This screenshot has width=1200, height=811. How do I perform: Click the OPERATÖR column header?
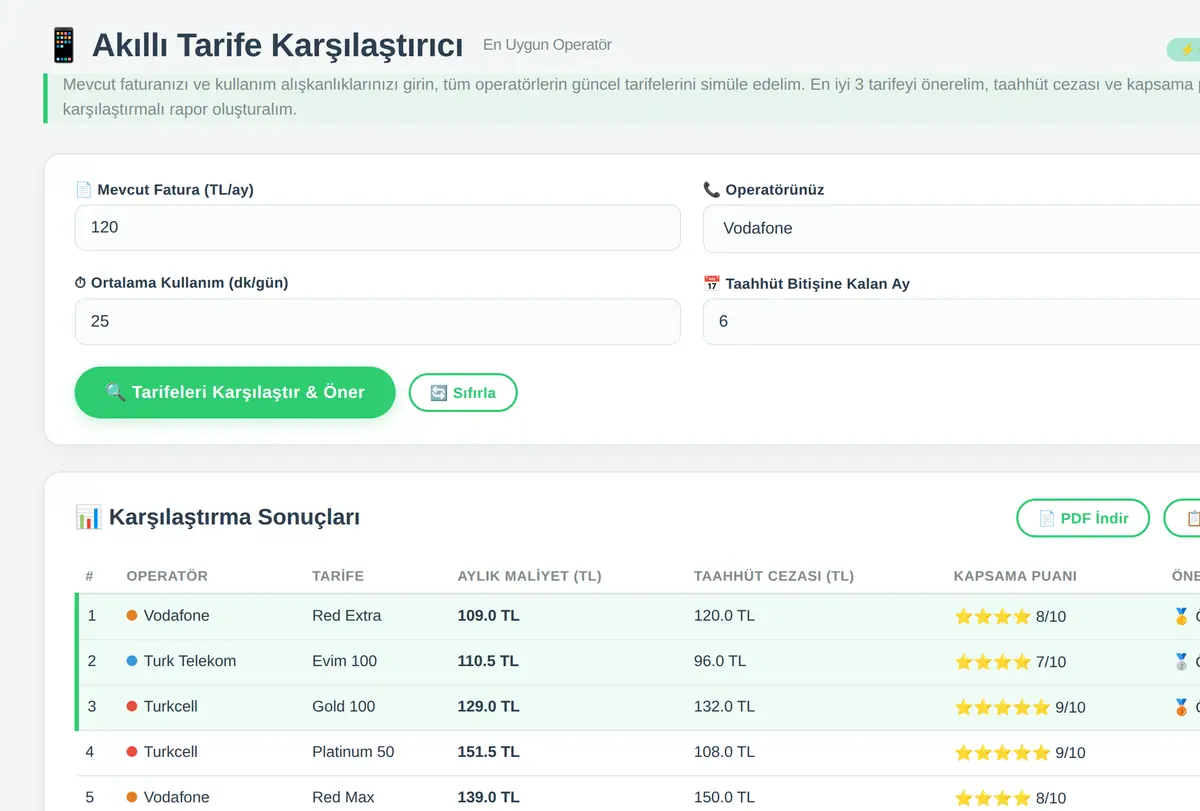click(x=167, y=576)
